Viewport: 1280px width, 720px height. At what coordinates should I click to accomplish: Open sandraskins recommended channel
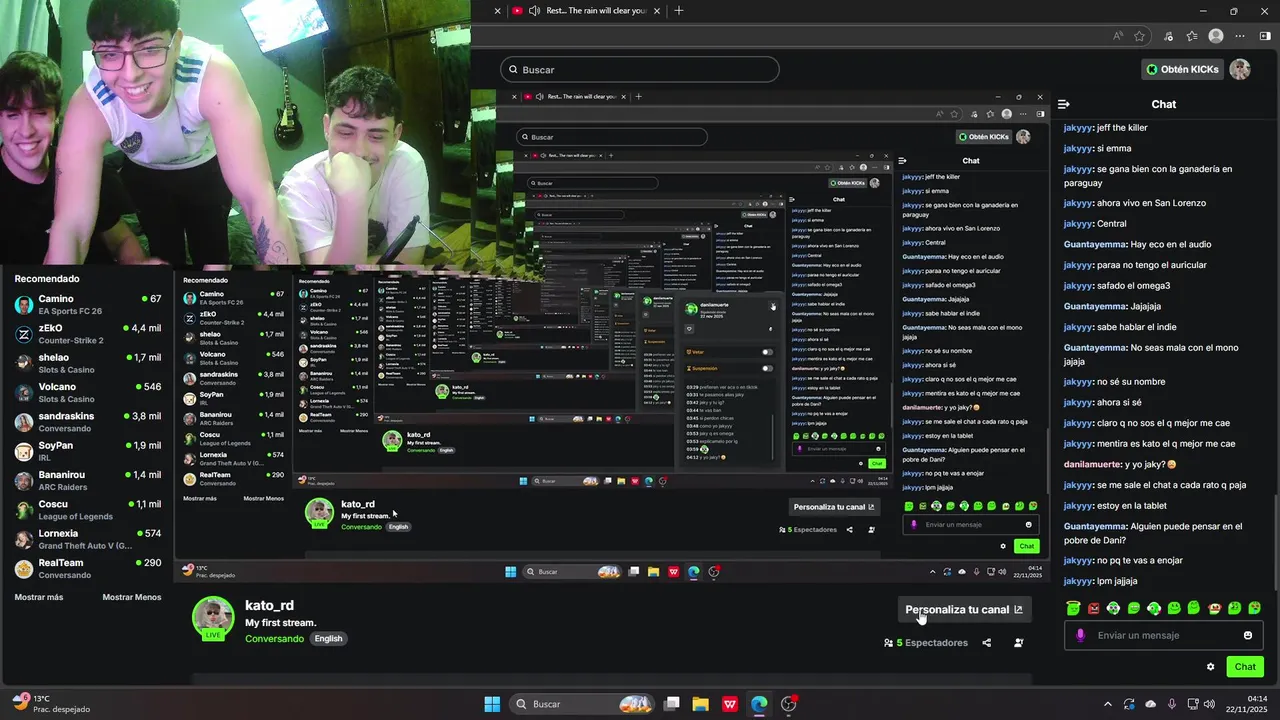coord(88,422)
